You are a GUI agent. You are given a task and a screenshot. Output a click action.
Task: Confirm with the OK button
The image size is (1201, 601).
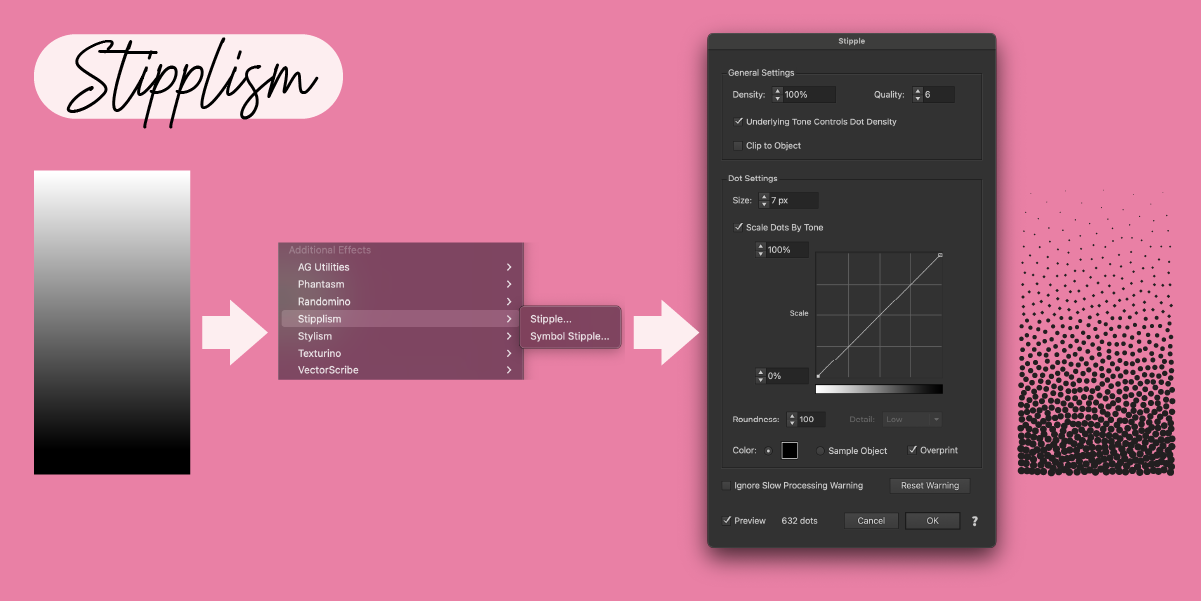tap(932, 520)
